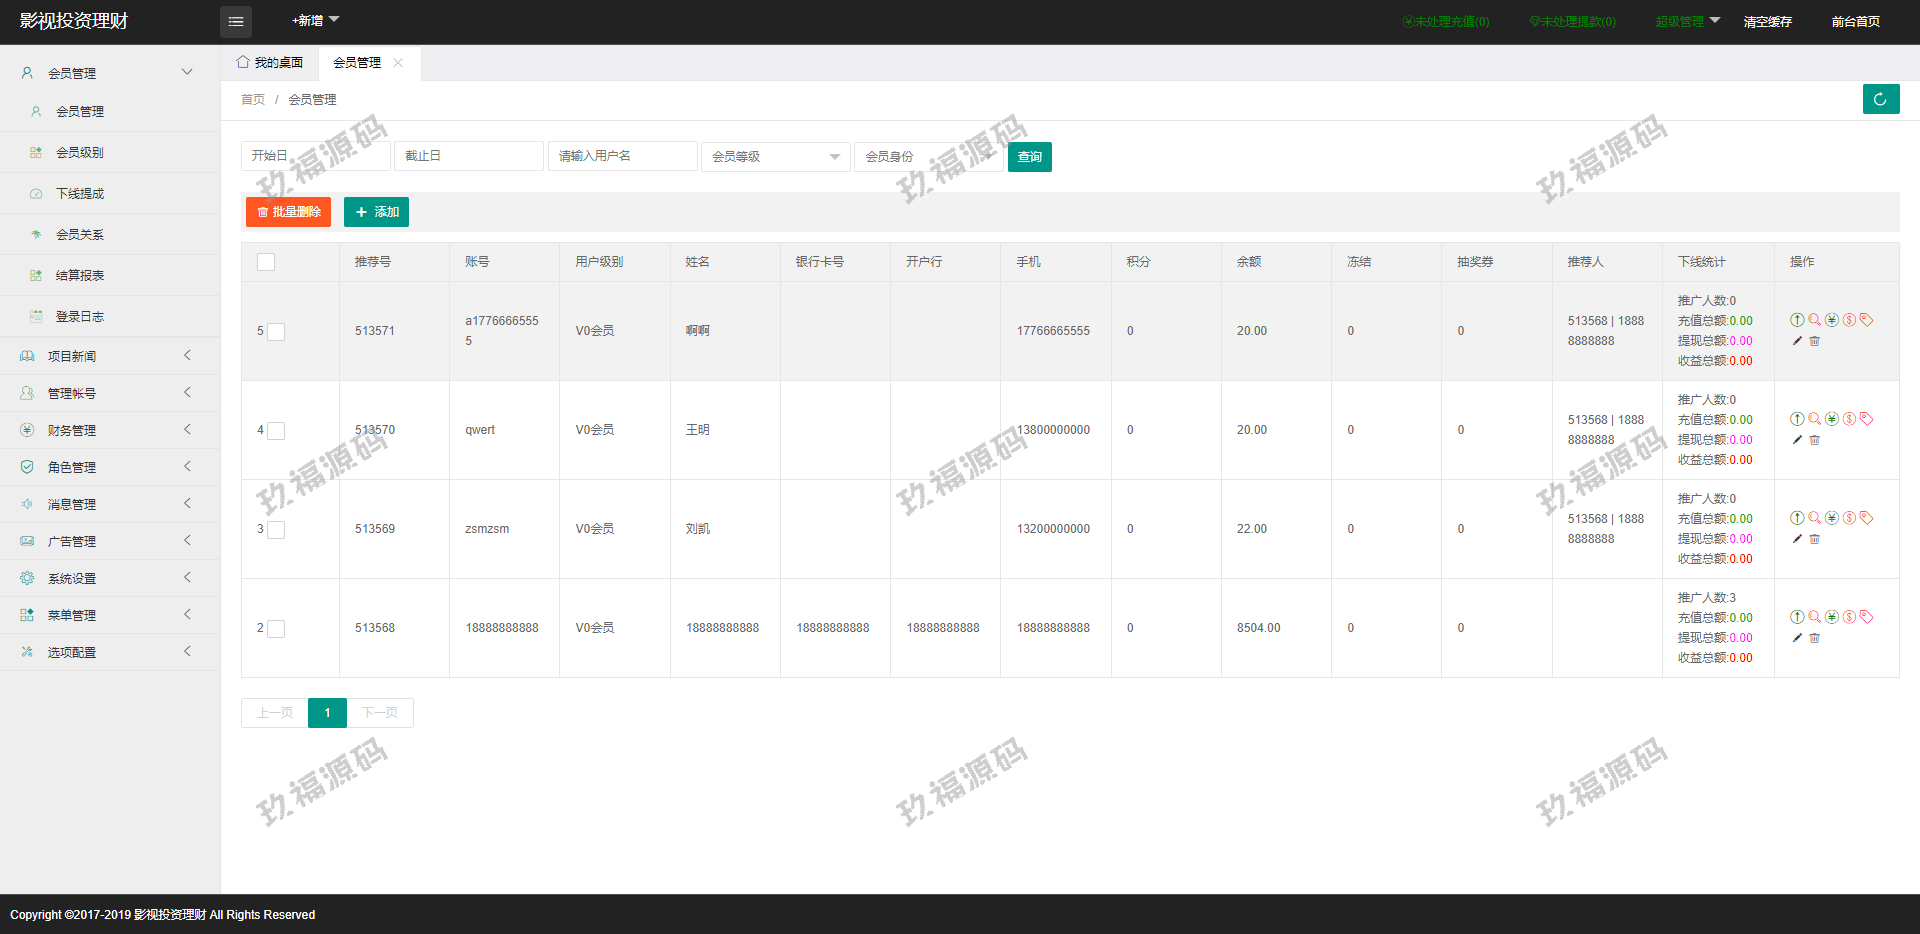Open 会员级别 in the sidebar
Image resolution: width=1920 pixels, height=934 pixels.
click(x=80, y=153)
